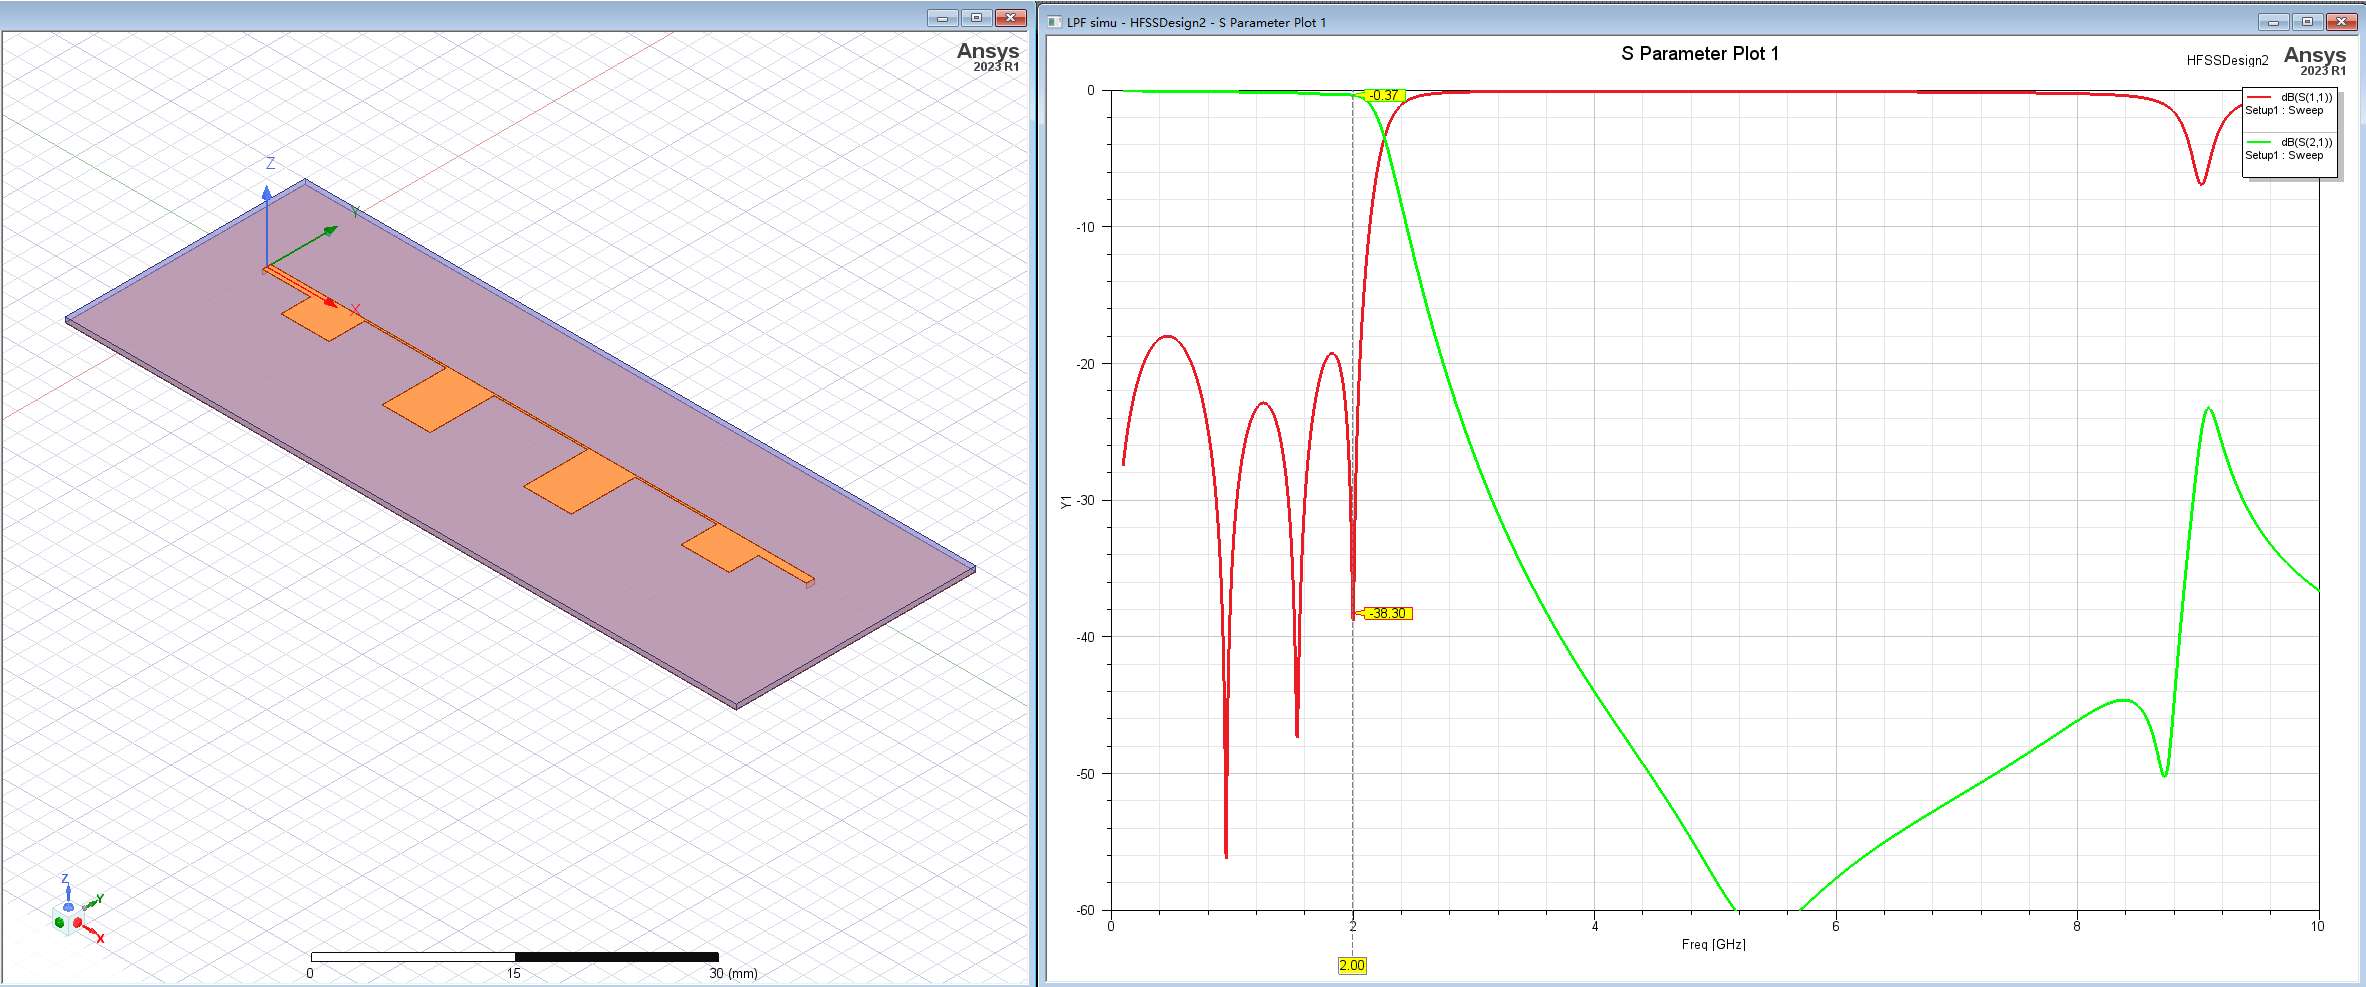
Task: Click the -0.37 marker label
Action: (1385, 96)
